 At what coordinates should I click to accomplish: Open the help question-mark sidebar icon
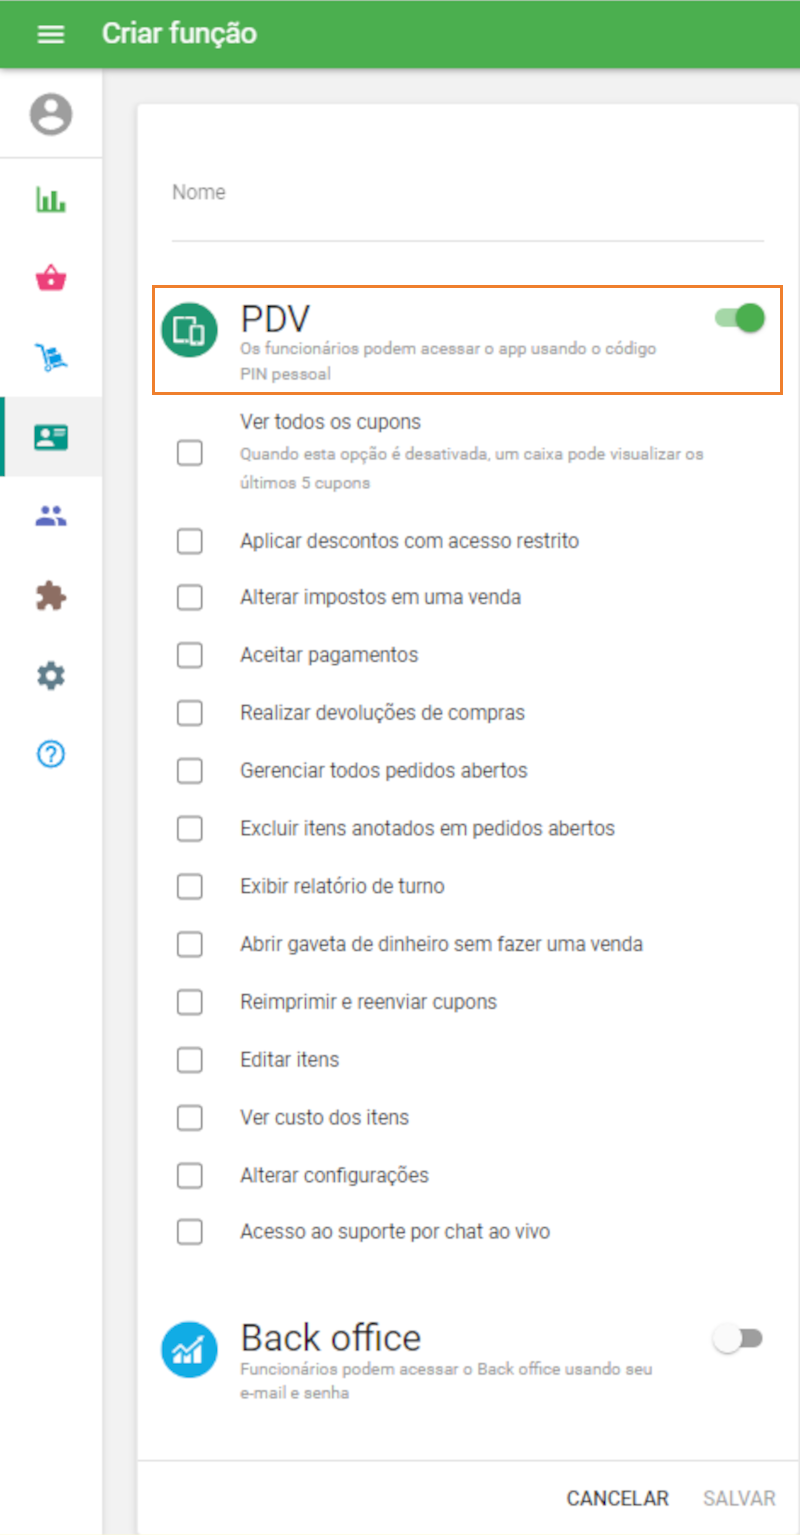click(x=51, y=755)
